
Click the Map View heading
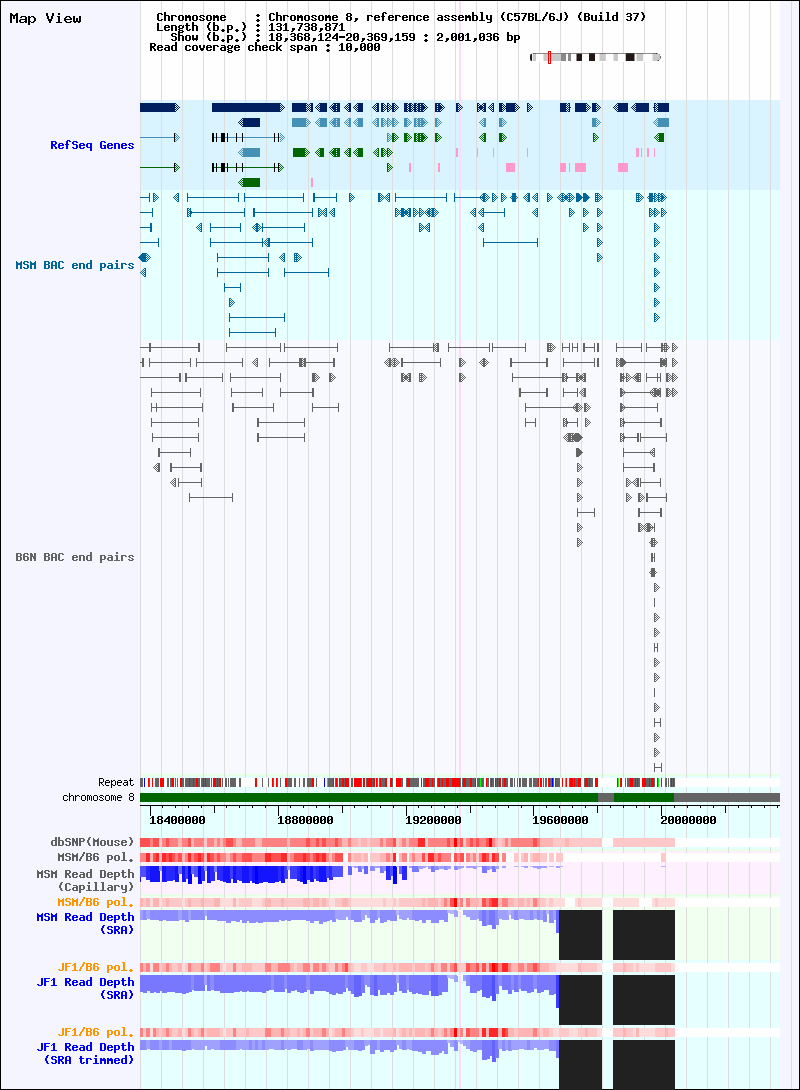click(x=45, y=19)
